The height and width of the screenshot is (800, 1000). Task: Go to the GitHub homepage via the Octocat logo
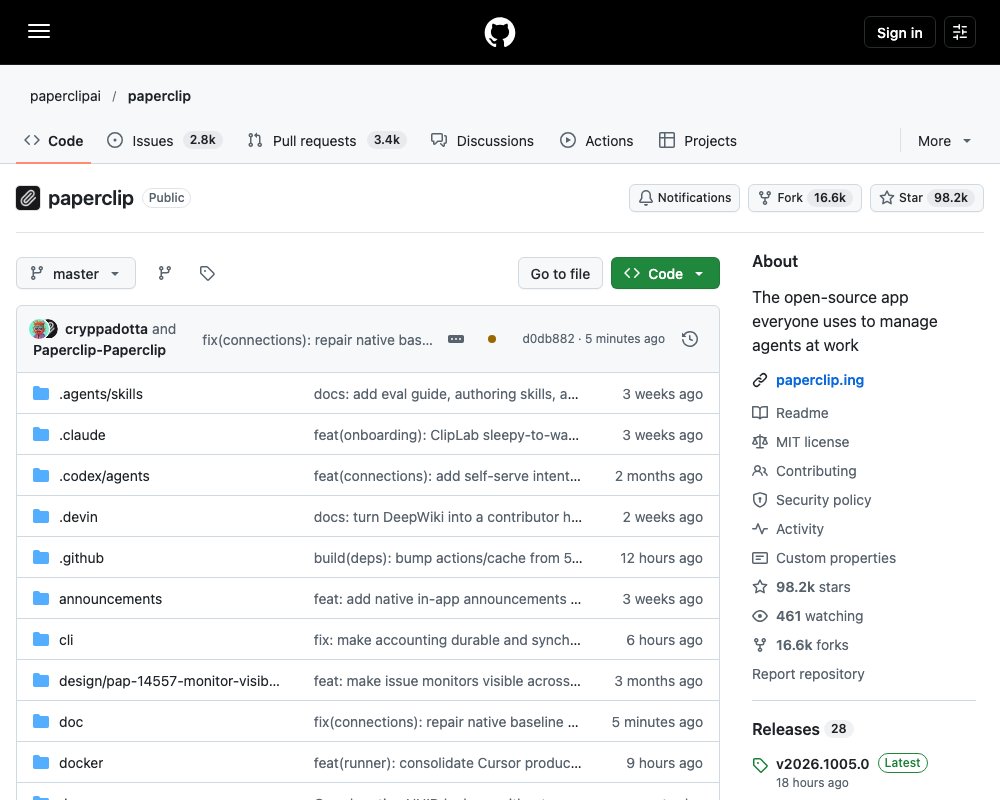(x=500, y=32)
